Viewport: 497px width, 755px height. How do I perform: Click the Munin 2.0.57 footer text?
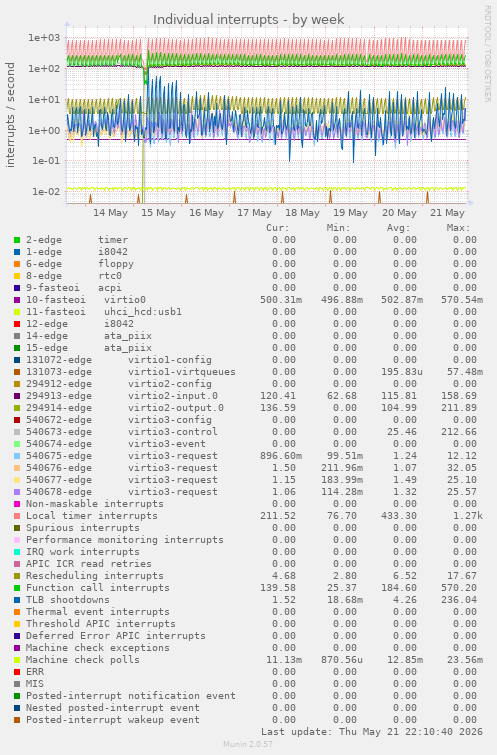(248, 744)
